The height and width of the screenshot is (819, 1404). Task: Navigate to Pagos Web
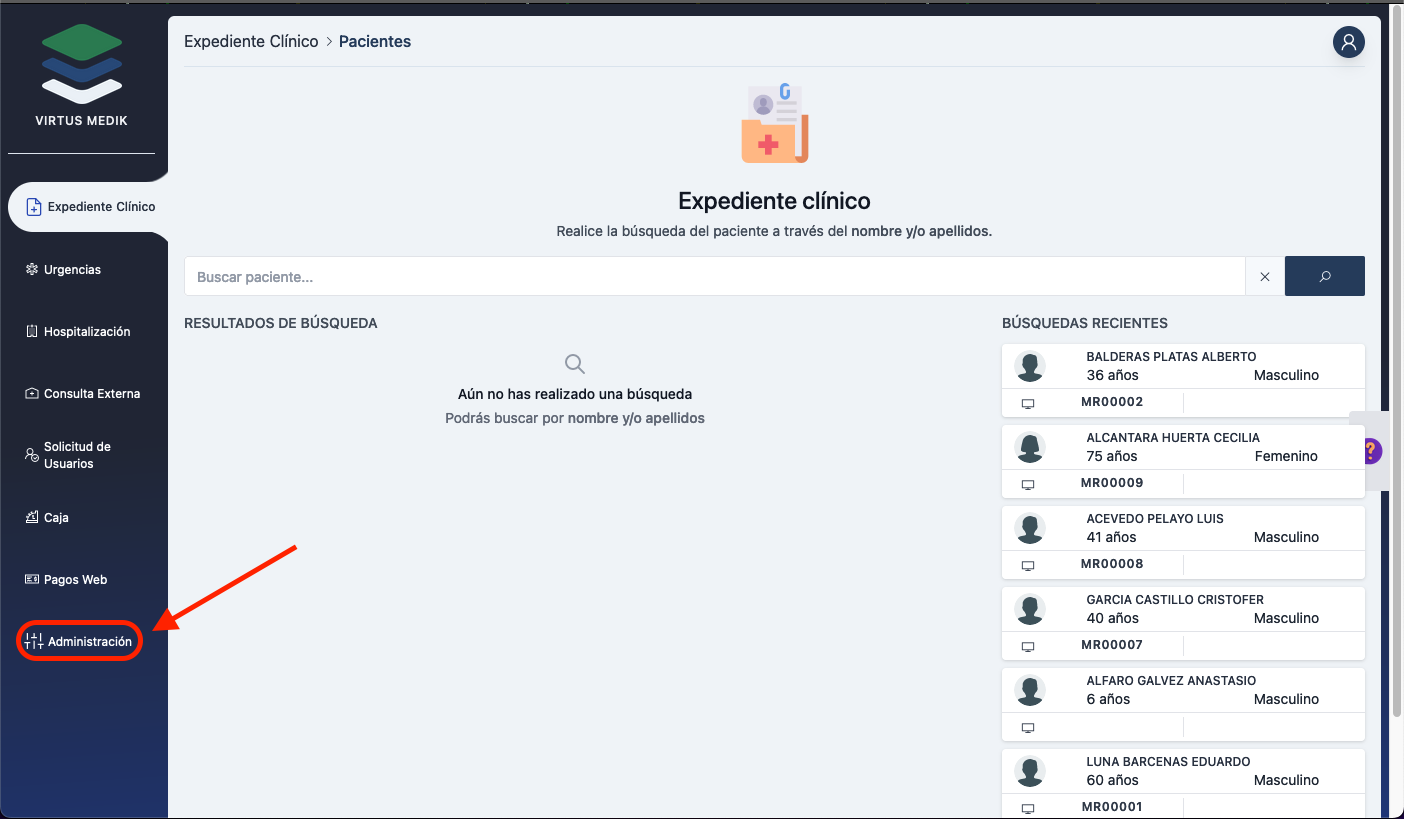(75, 580)
